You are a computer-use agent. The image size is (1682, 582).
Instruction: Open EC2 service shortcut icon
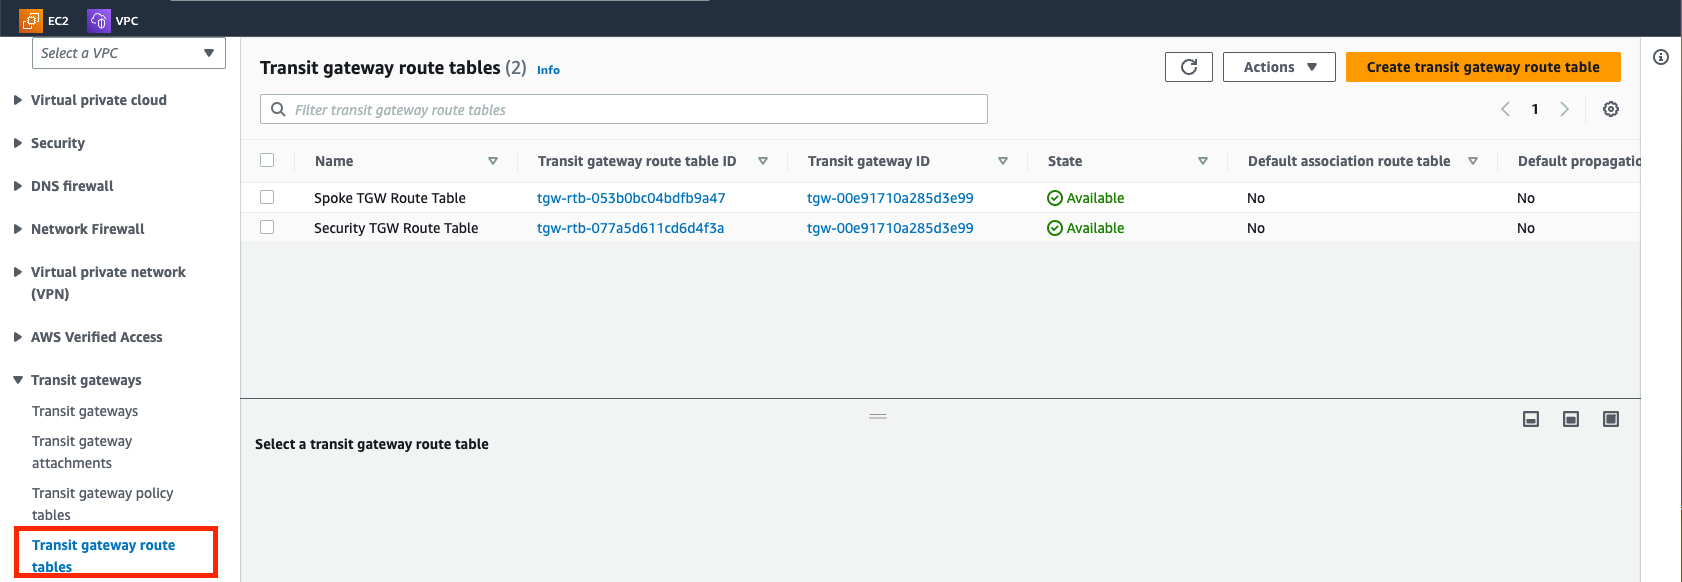(31, 20)
